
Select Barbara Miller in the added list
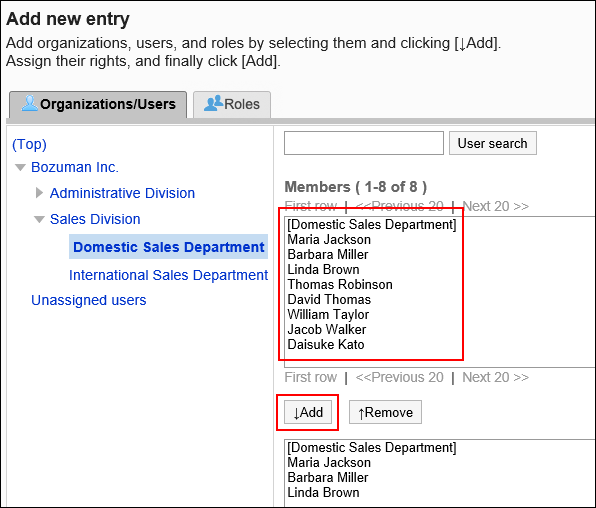(328, 478)
